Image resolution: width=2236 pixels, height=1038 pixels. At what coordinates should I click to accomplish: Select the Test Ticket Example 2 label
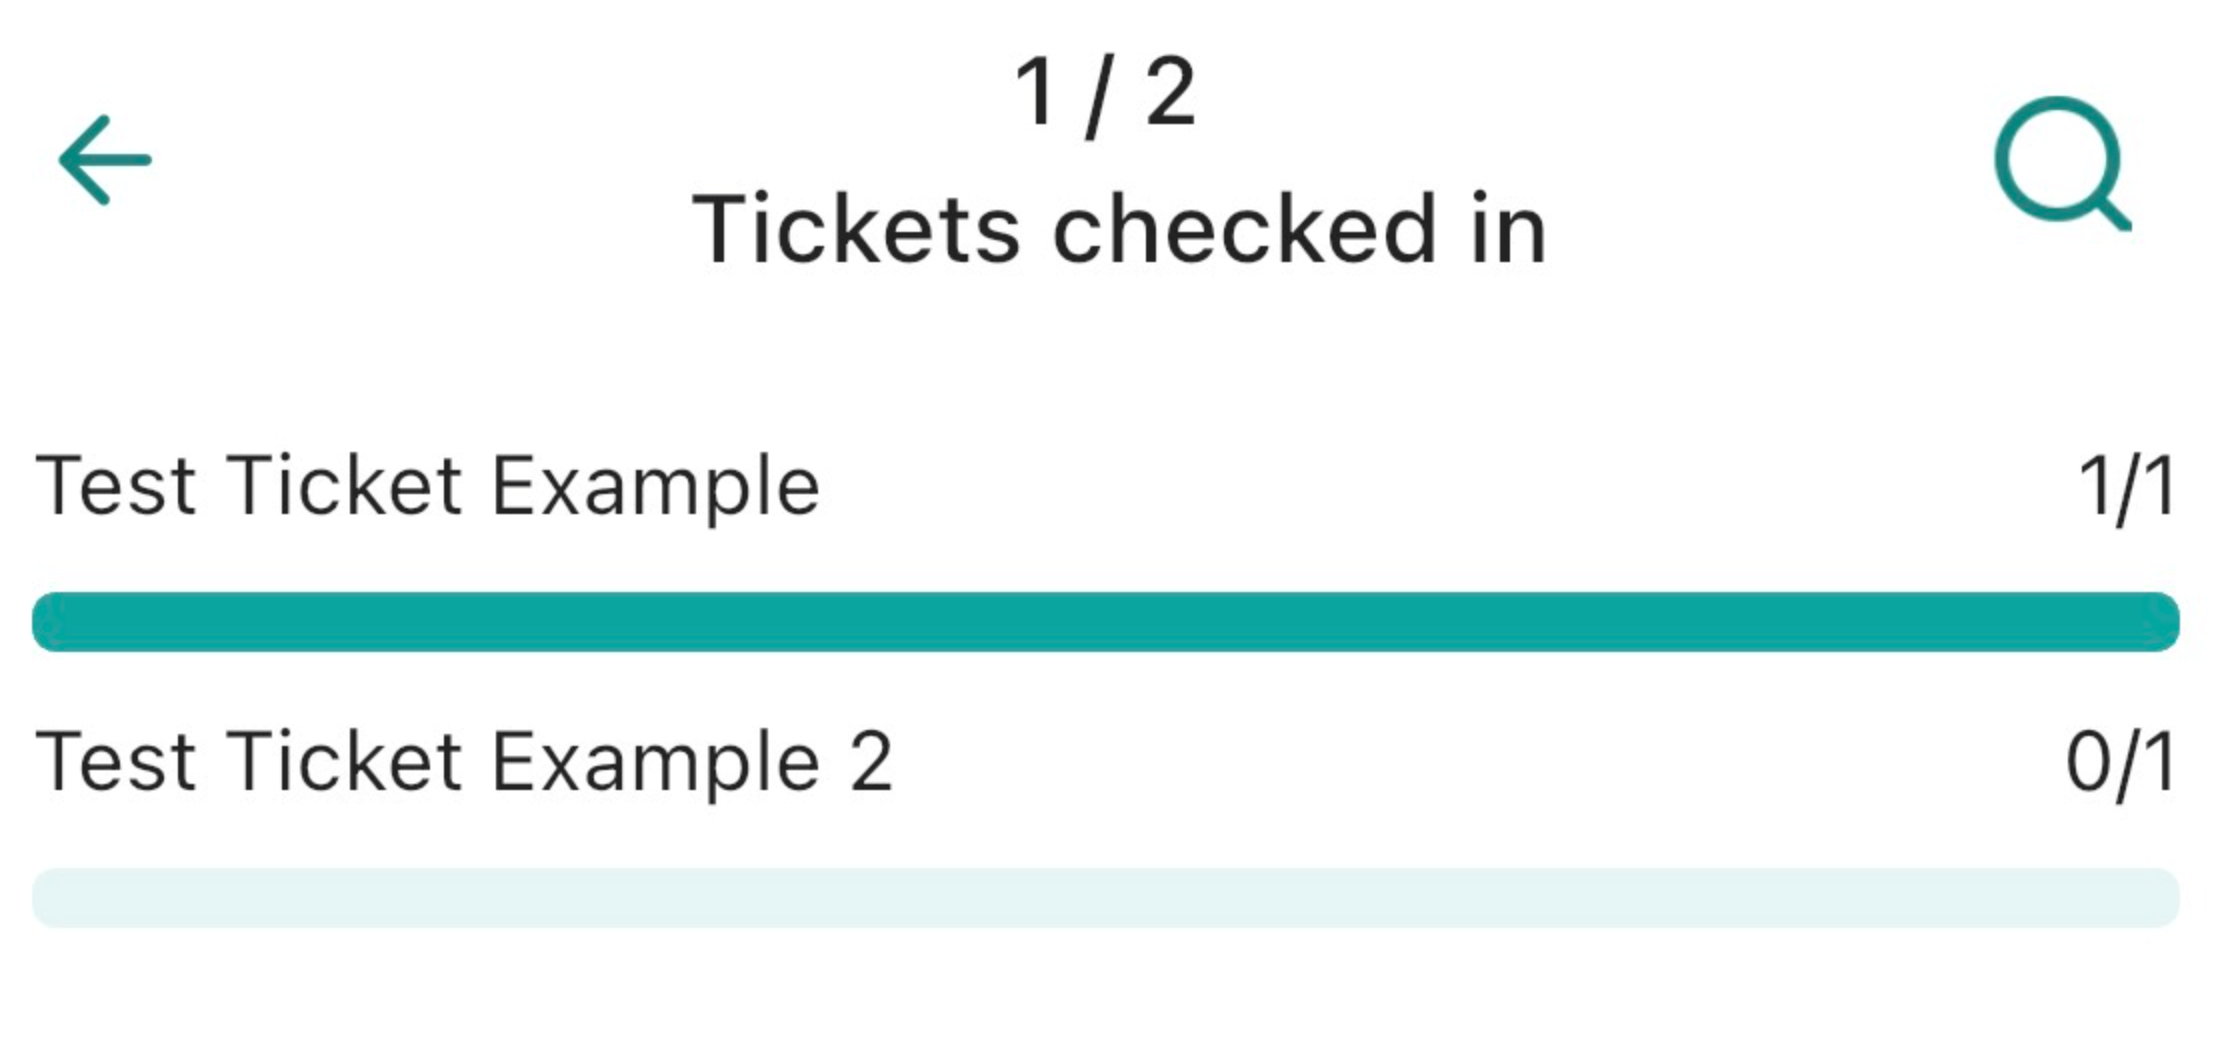pyautogui.click(x=464, y=762)
